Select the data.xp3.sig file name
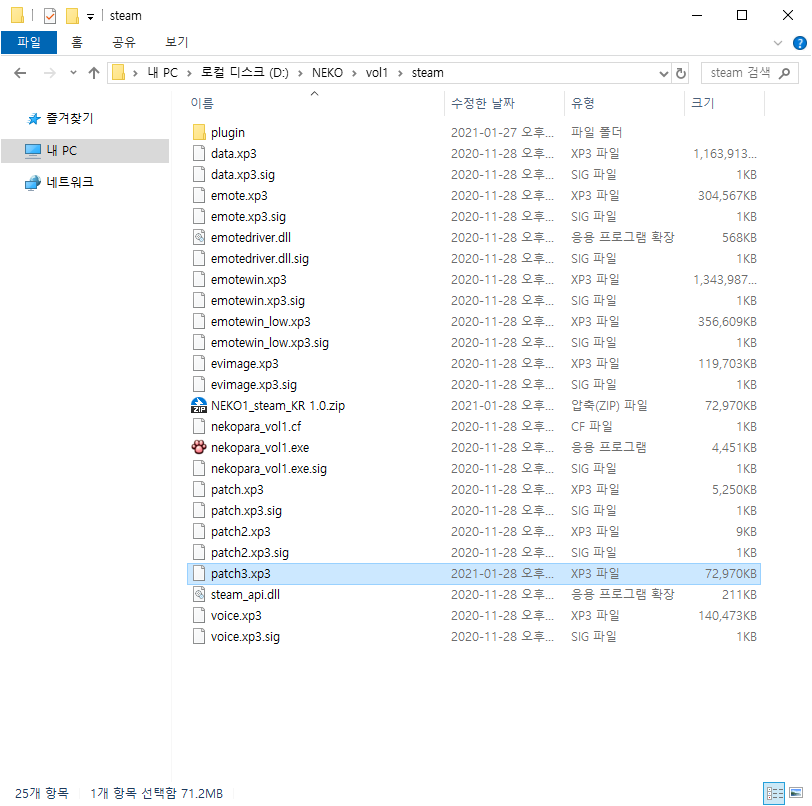The height and width of the screenshot is (806, 812). [x=243, y=175]
